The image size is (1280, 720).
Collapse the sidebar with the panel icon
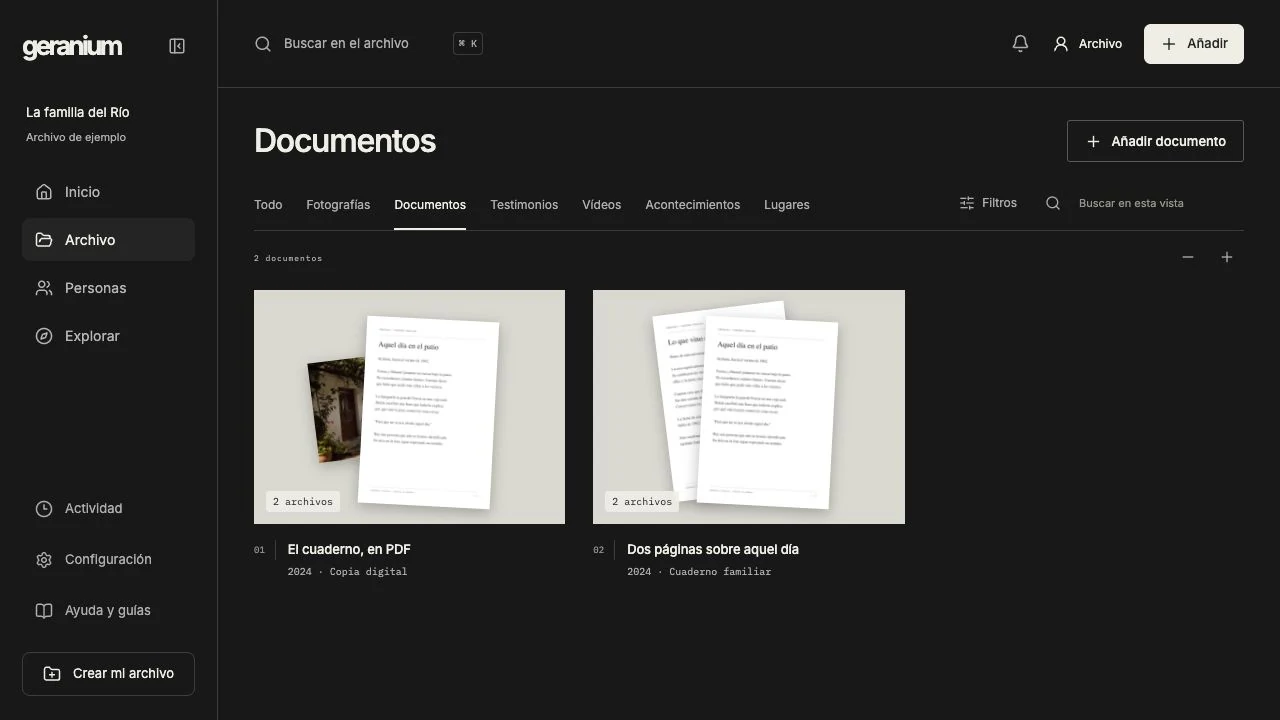click(177, 46)
